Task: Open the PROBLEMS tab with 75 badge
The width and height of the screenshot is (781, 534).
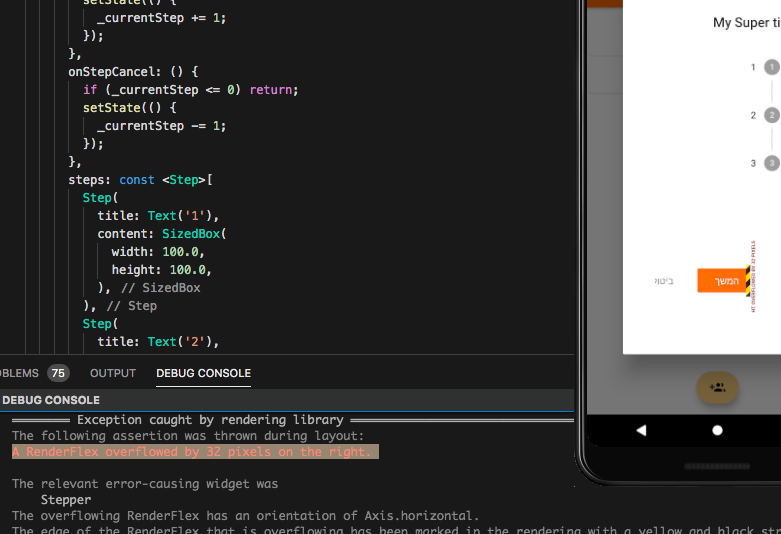Action: coord(34,373)
